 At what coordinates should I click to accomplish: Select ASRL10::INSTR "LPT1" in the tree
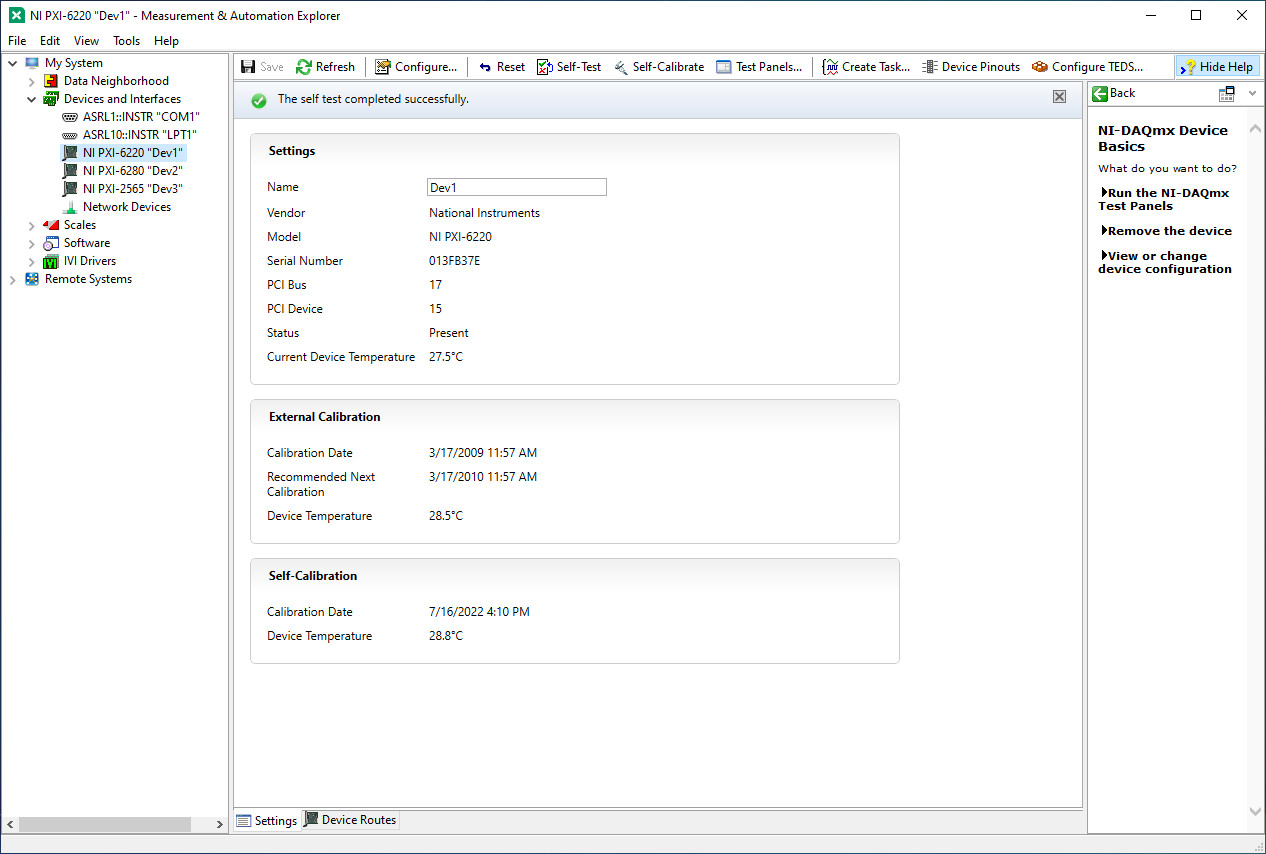pos(139,135)
